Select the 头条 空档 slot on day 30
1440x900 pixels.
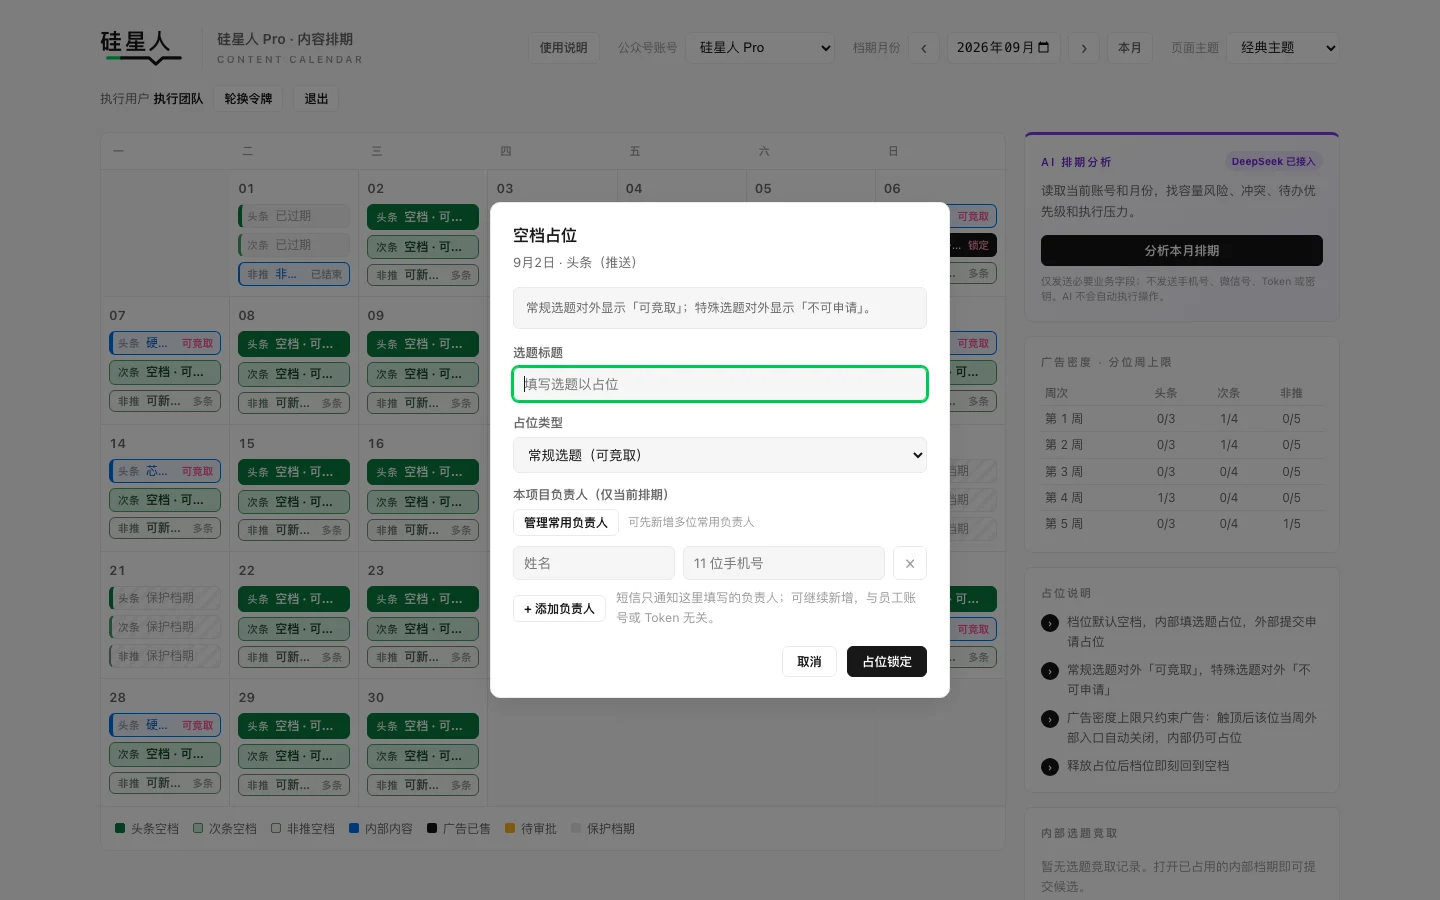[x=423, y=726]
